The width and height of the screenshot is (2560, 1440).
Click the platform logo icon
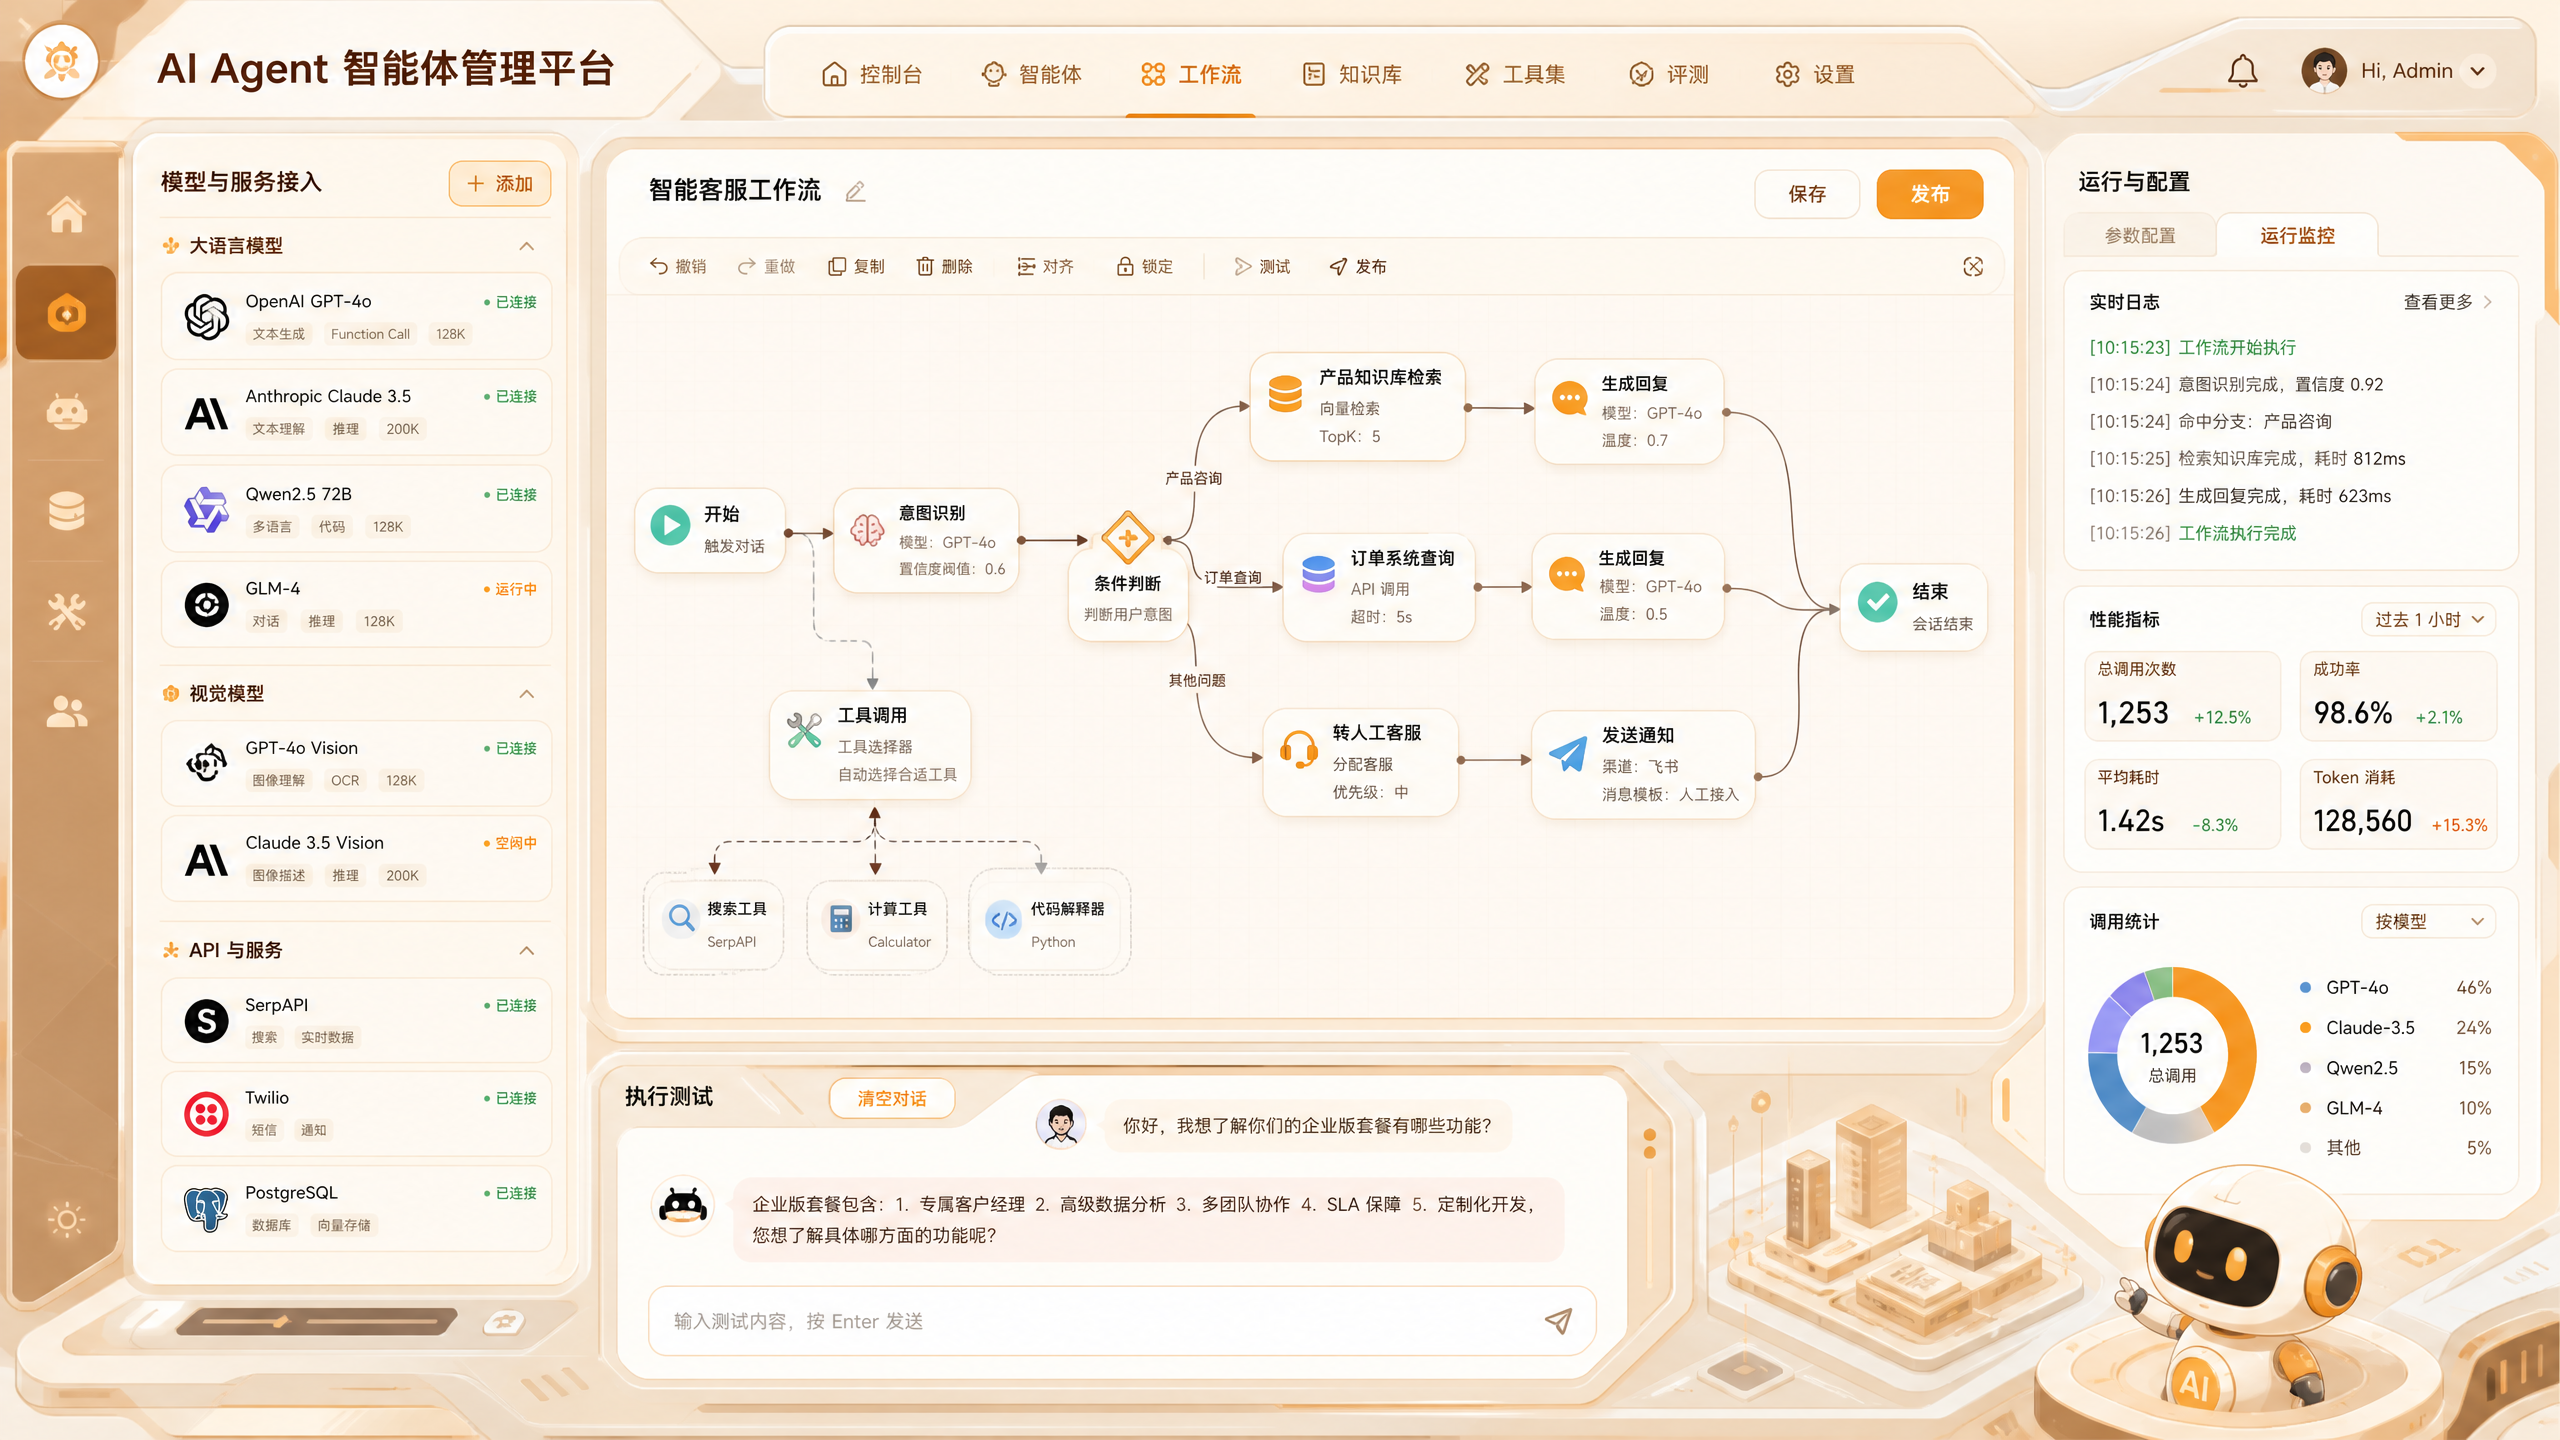click(62, 62)
